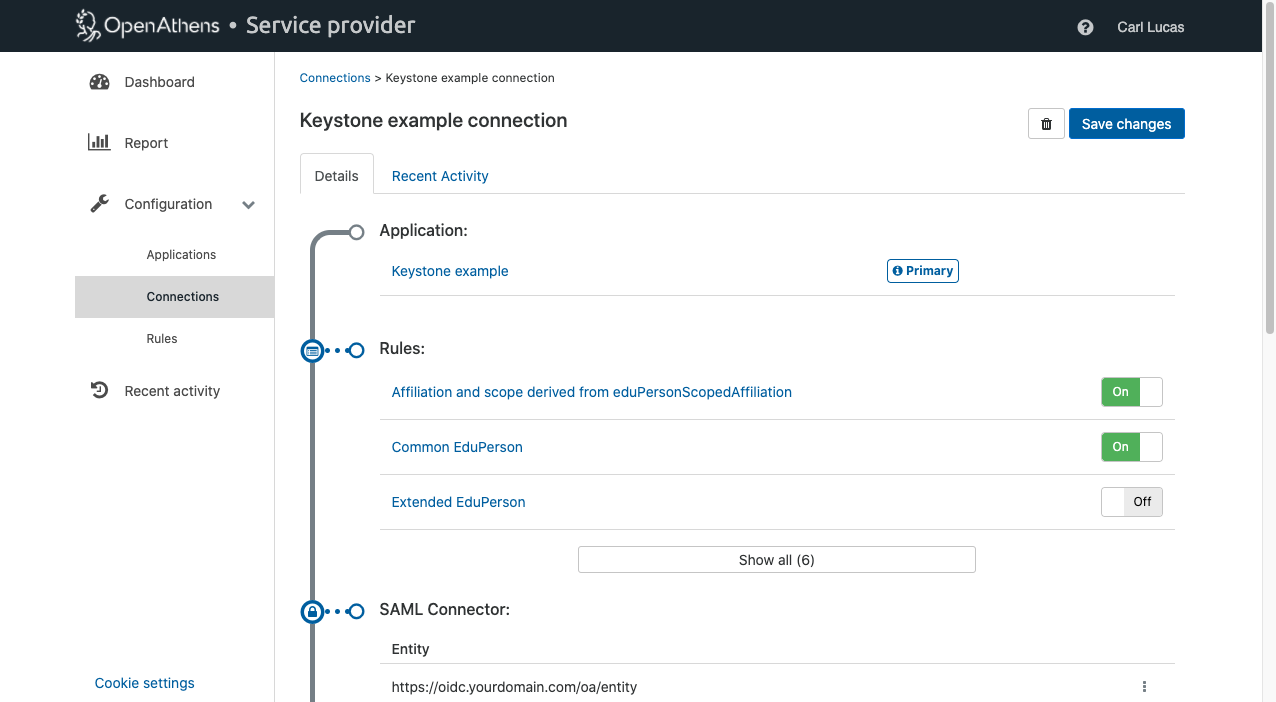Click the Configuration wrench icon

coord(99,204)
